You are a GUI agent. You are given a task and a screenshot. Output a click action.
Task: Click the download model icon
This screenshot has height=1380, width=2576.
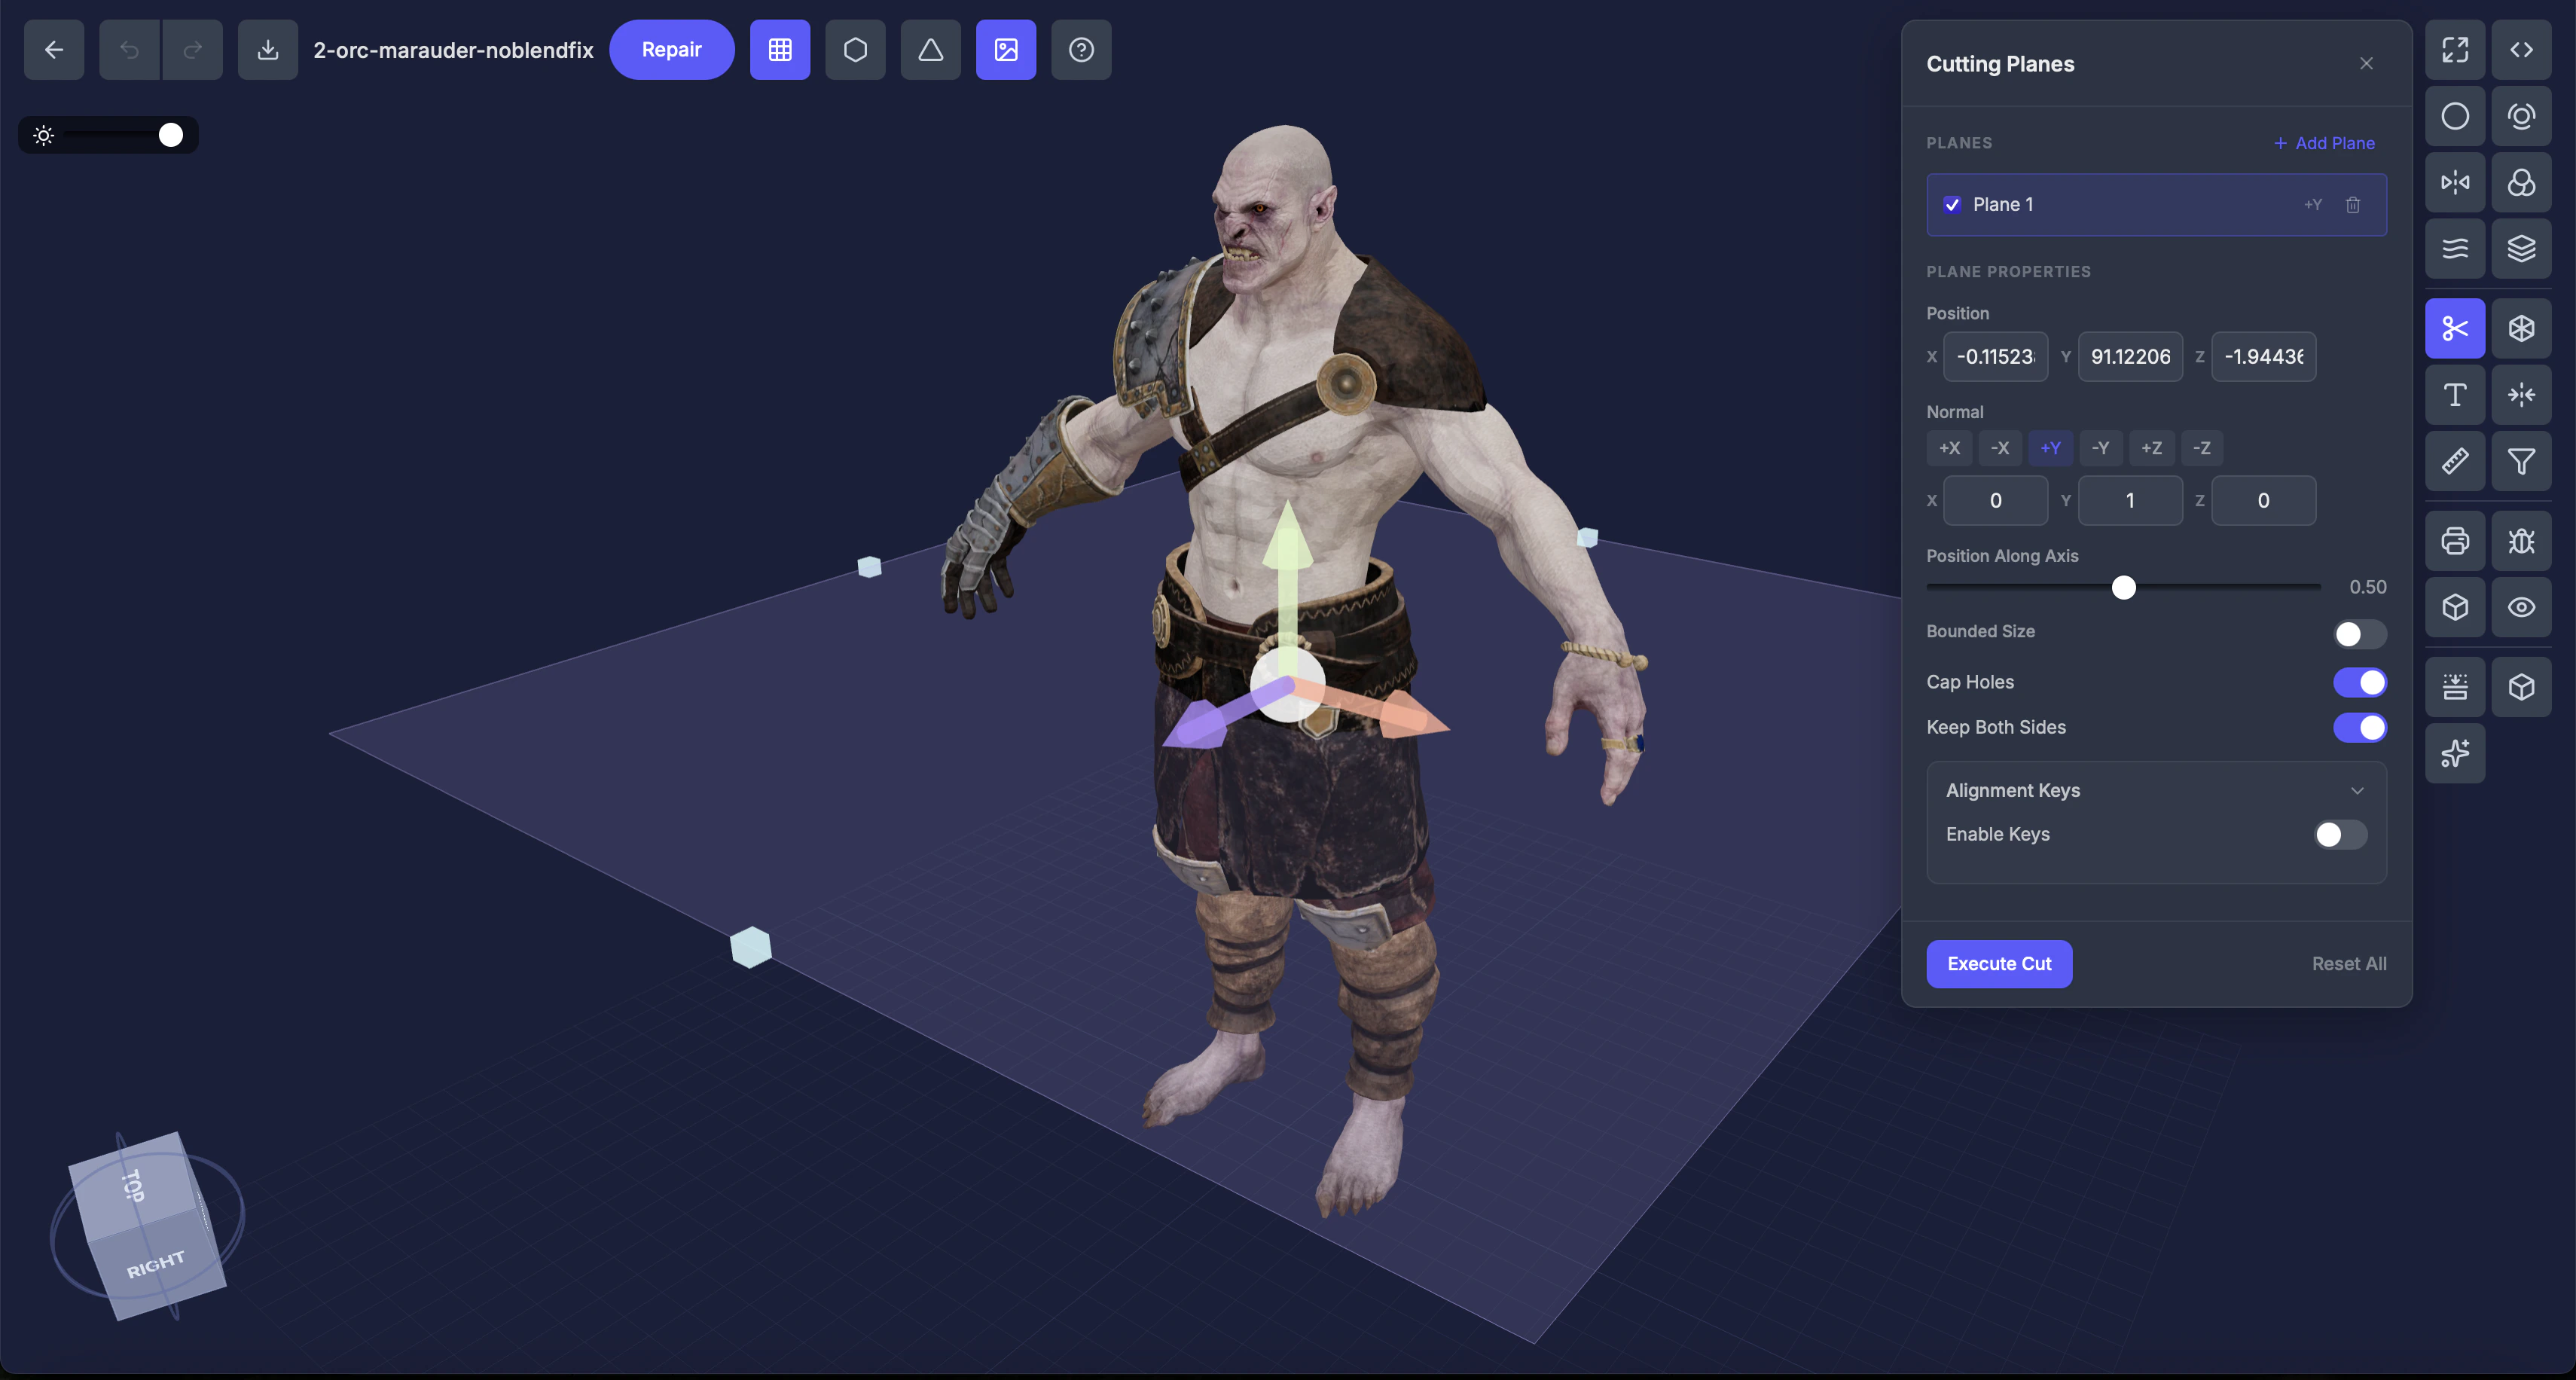tap(267, 49)
